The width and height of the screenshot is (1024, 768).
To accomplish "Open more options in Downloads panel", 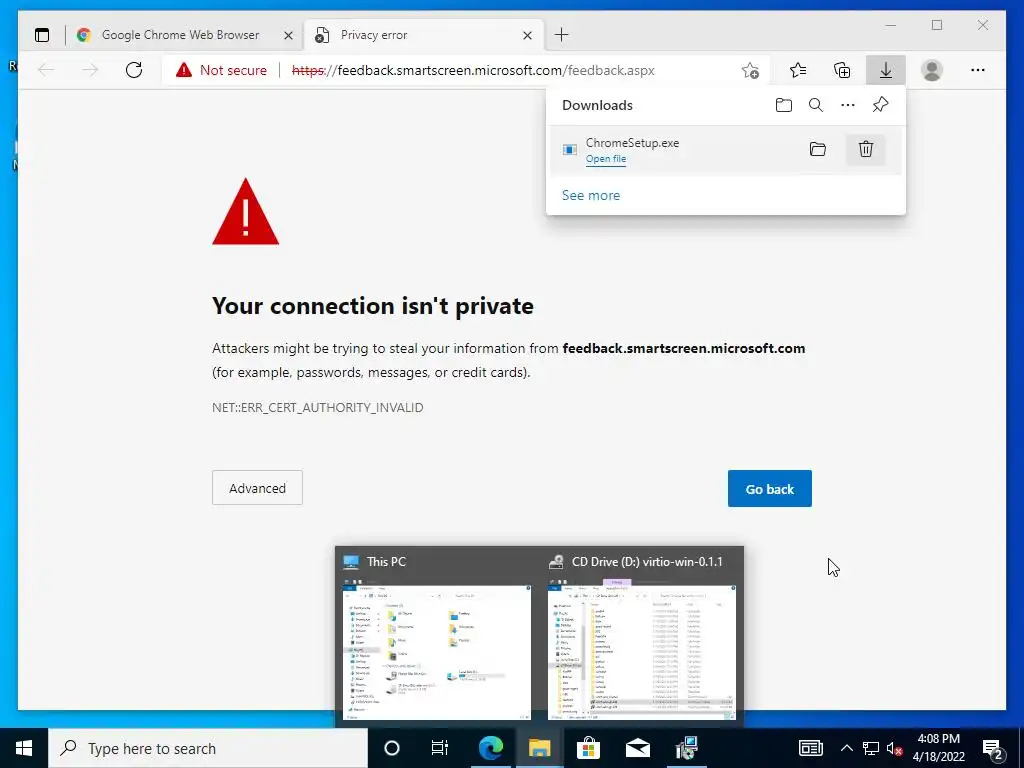I will click(x=848, y=105).
